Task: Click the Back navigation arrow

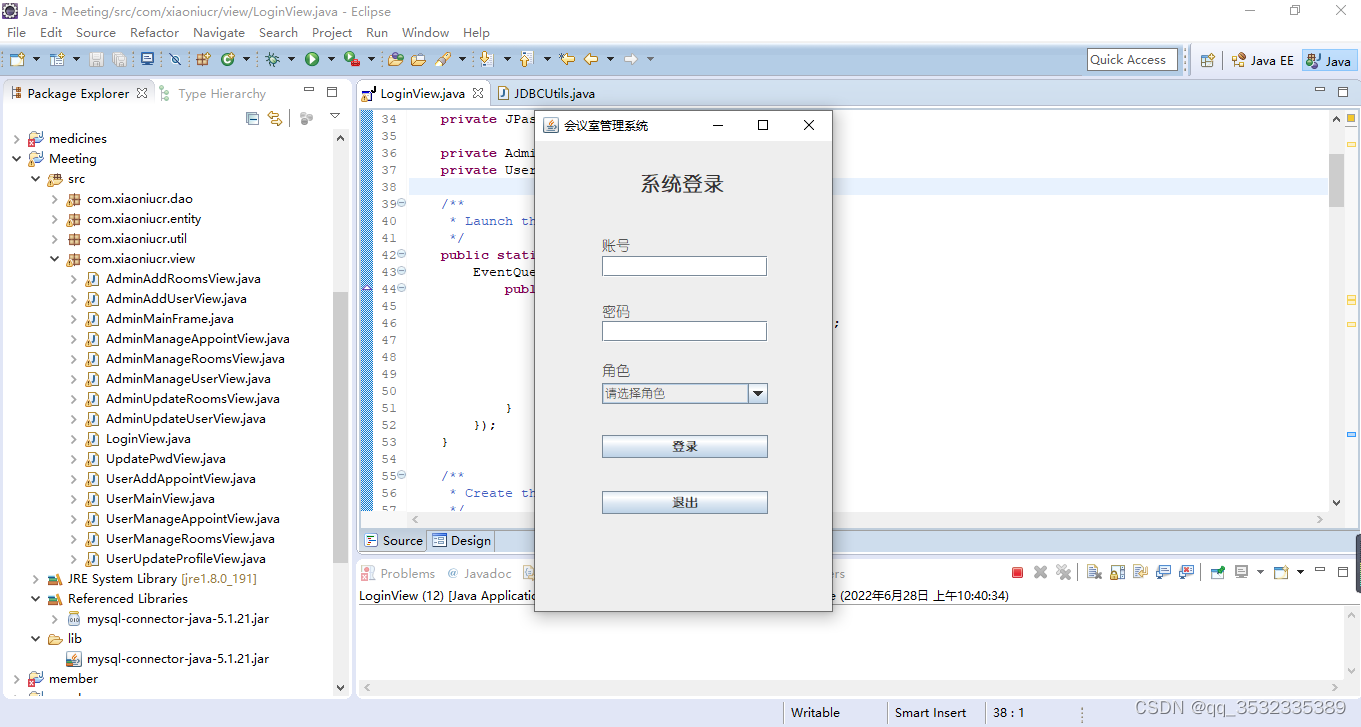Action: click(x=591, y=60)
